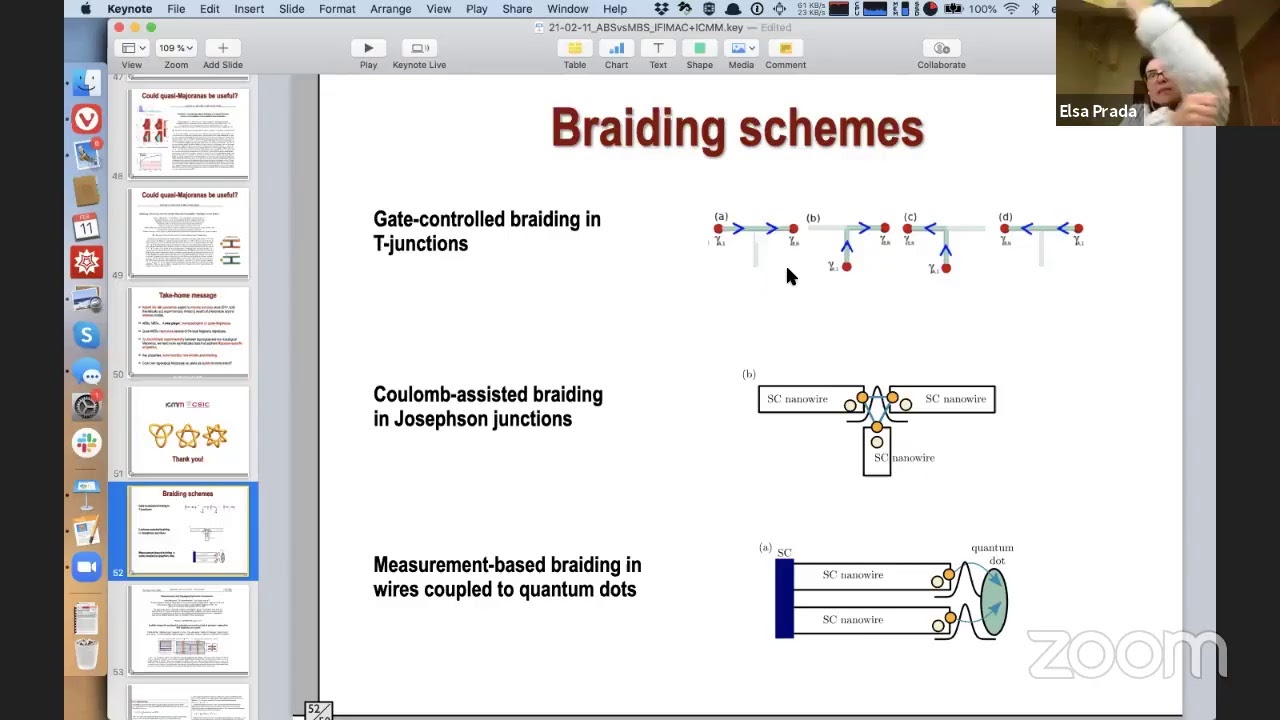Open the Media dropdown in toolbar
The image size is (1280, 720).
click(x=741, y=48)
